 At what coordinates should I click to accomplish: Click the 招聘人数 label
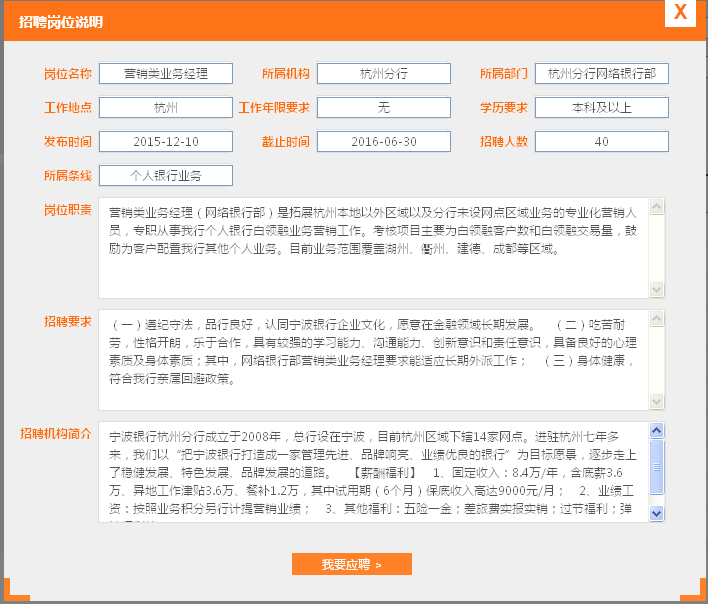tap(504, 141)
